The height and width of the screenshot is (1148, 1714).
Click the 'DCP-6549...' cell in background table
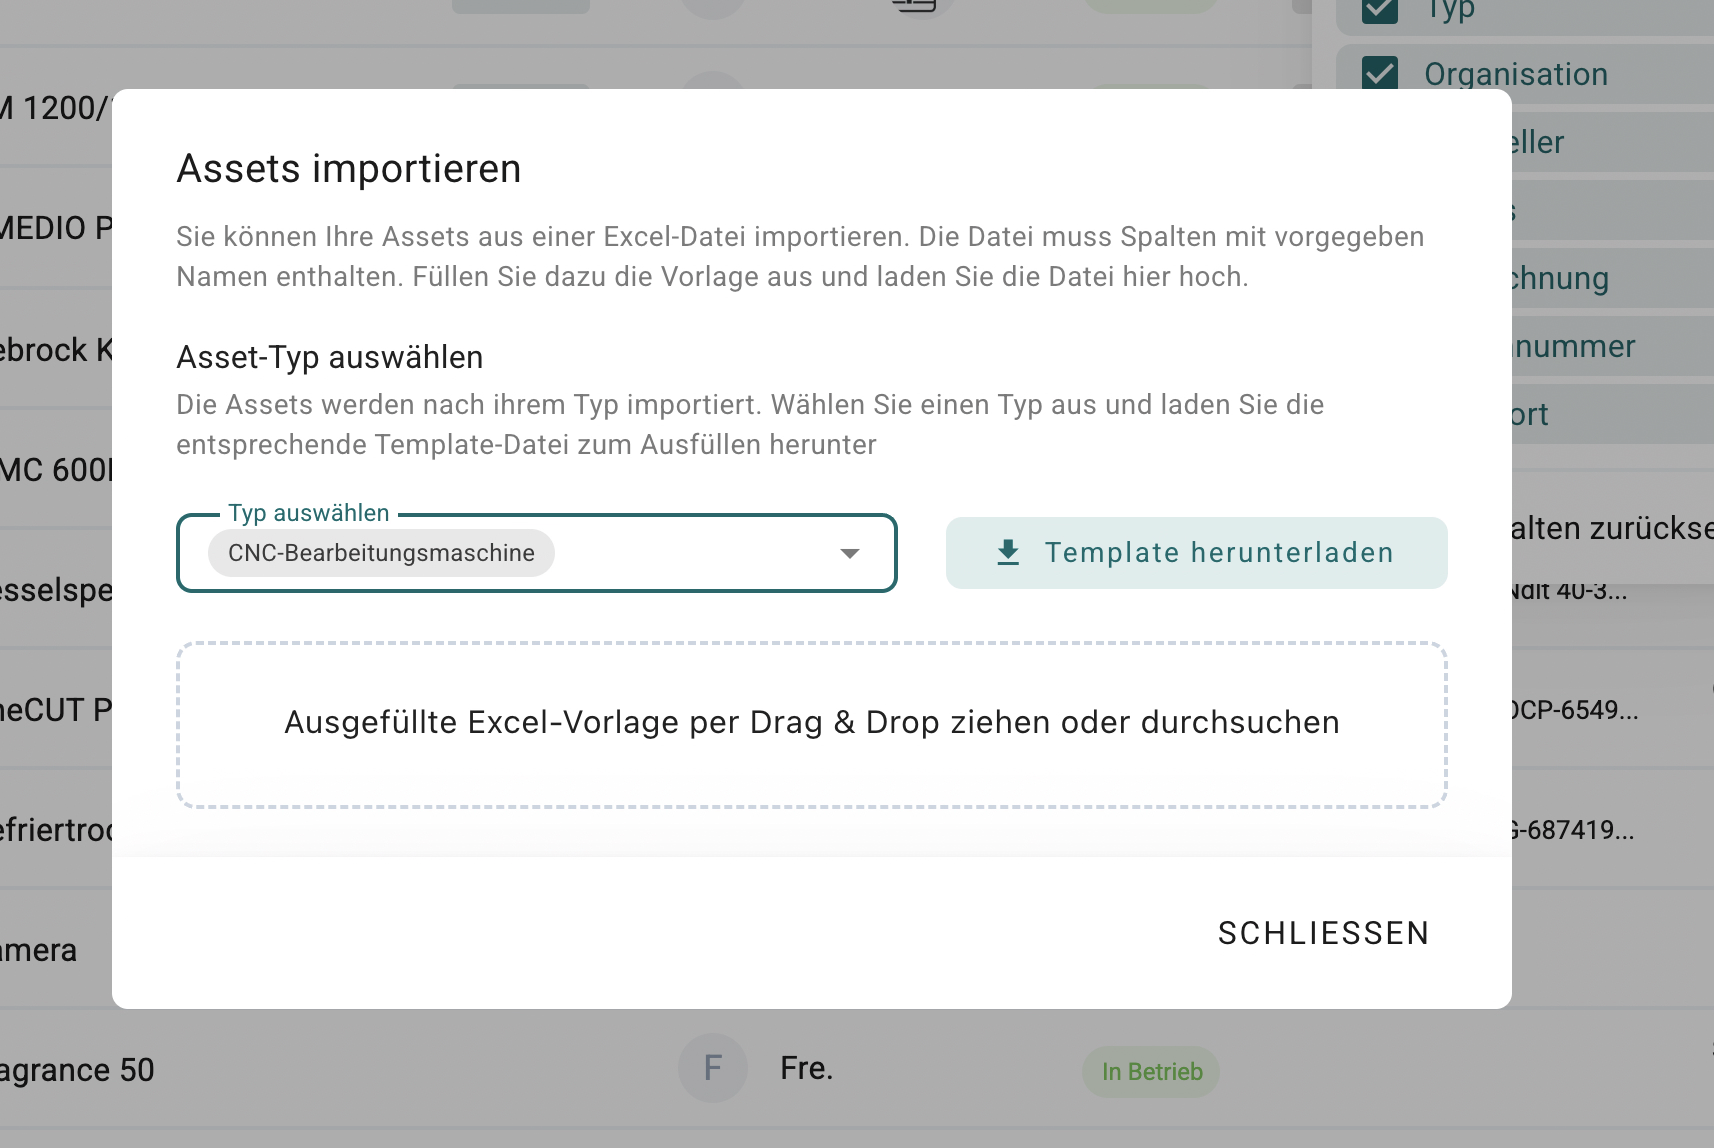tap(1574, 710)
